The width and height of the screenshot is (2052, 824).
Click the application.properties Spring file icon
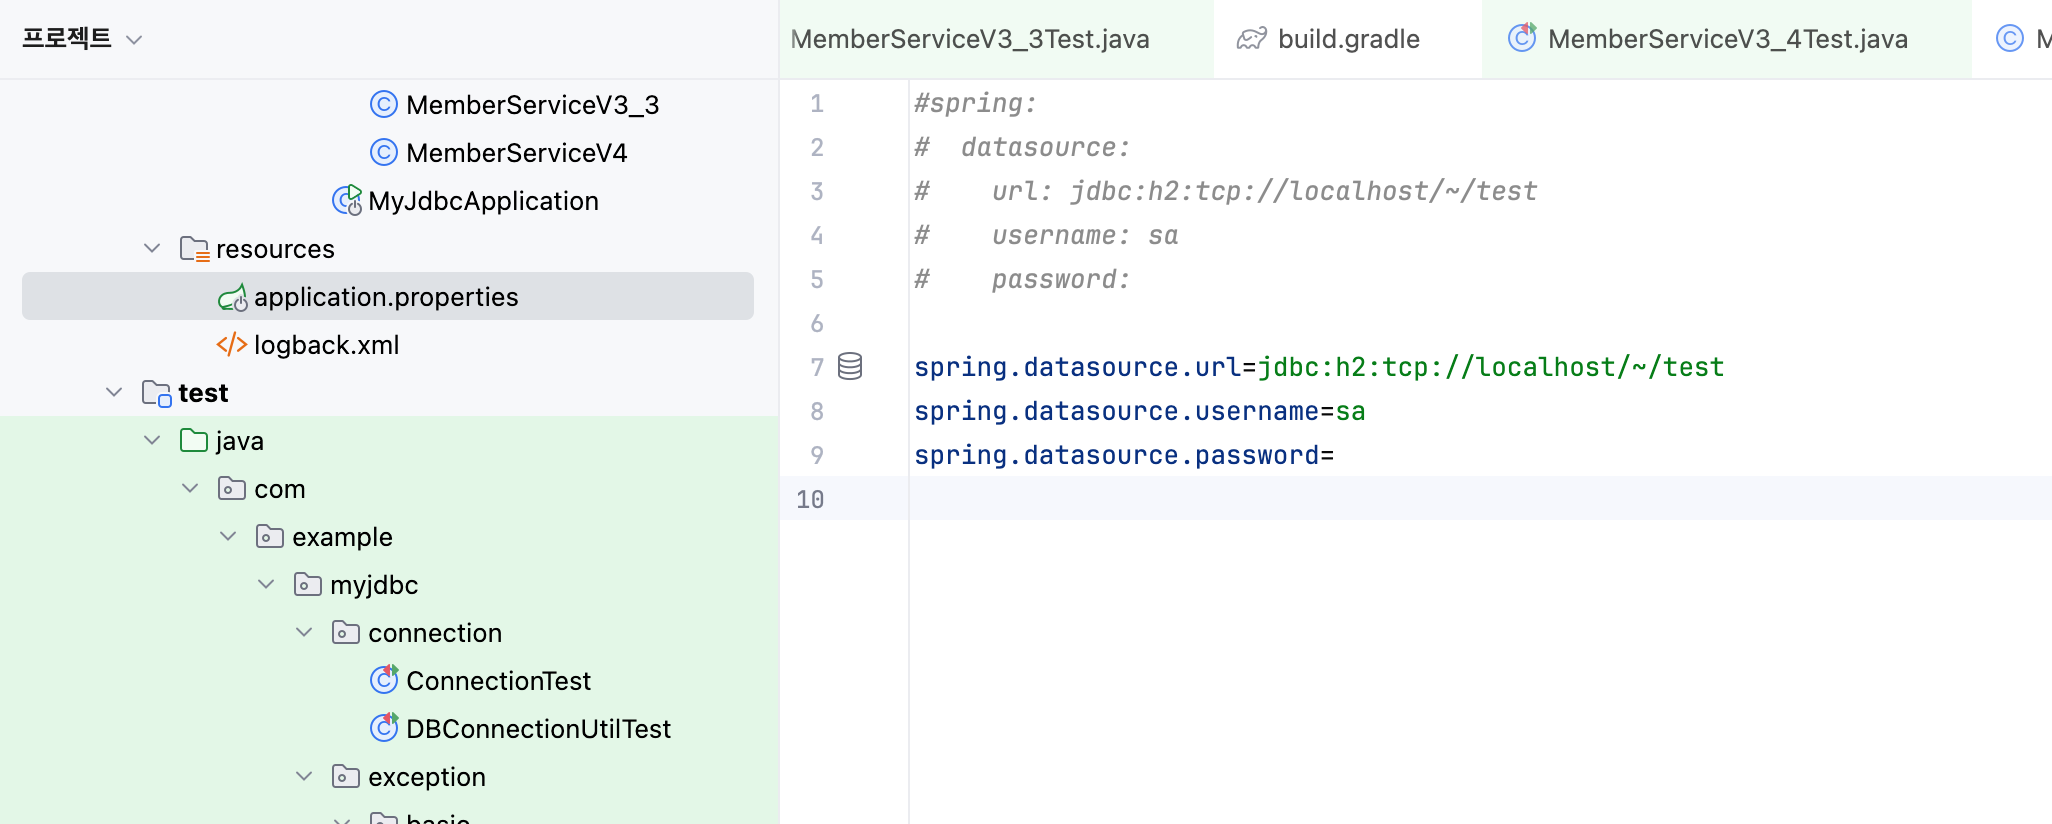233,298
